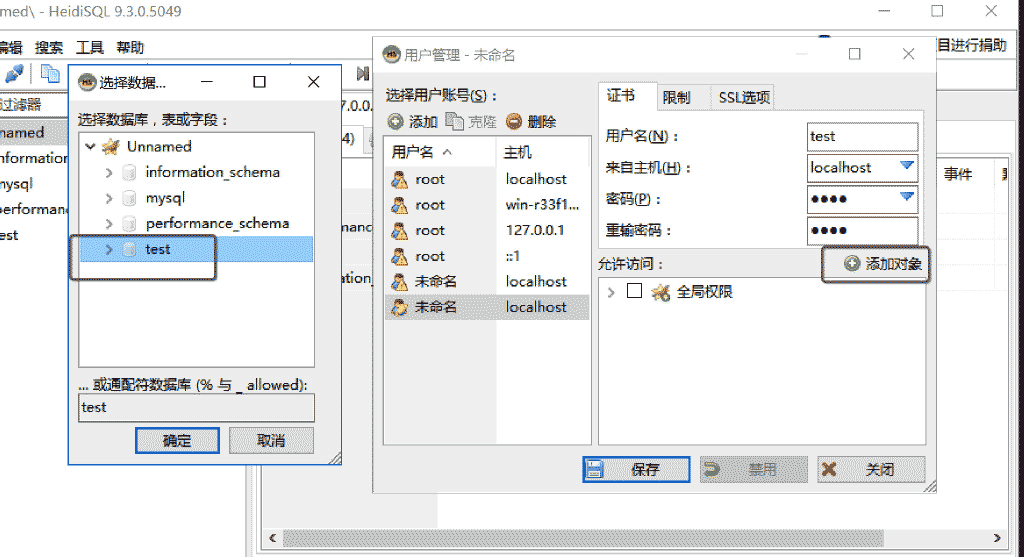The image size is (1024, 557).
Task: Select the highlighted 未命名 user row
Action: 487,307
